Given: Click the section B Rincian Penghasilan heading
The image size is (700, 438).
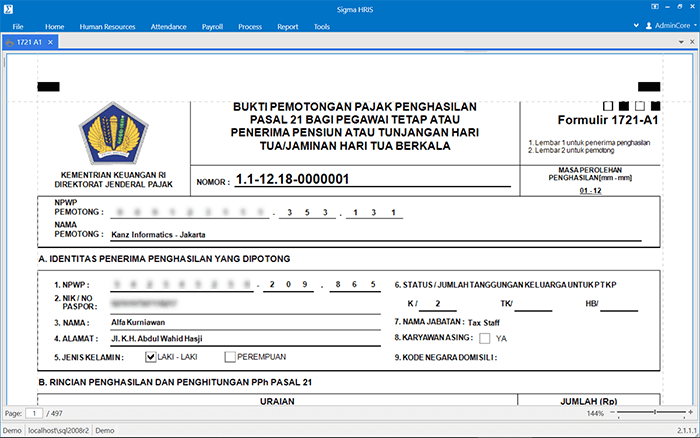Looking at the screenshot, I should point(175,382).
